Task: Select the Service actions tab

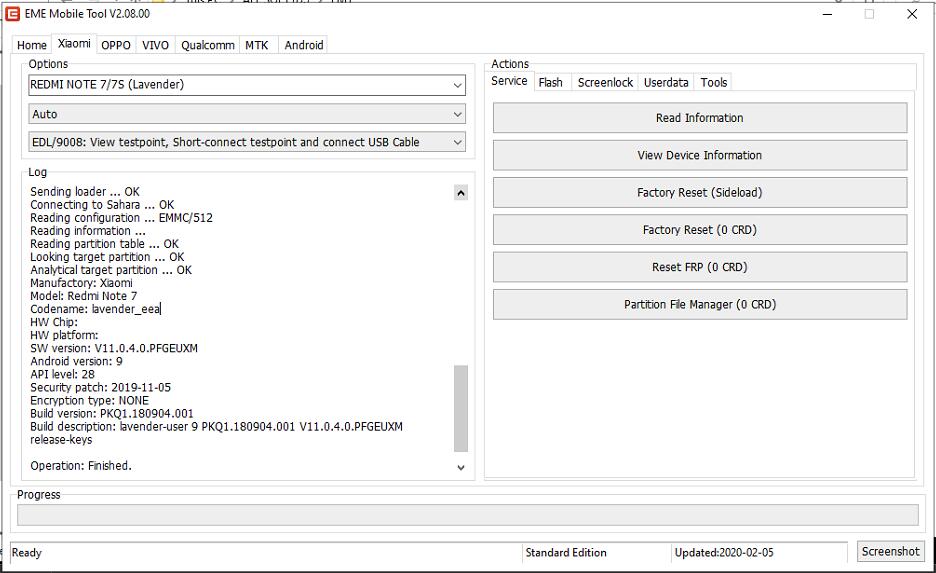Action: click(x=509, y=81)
